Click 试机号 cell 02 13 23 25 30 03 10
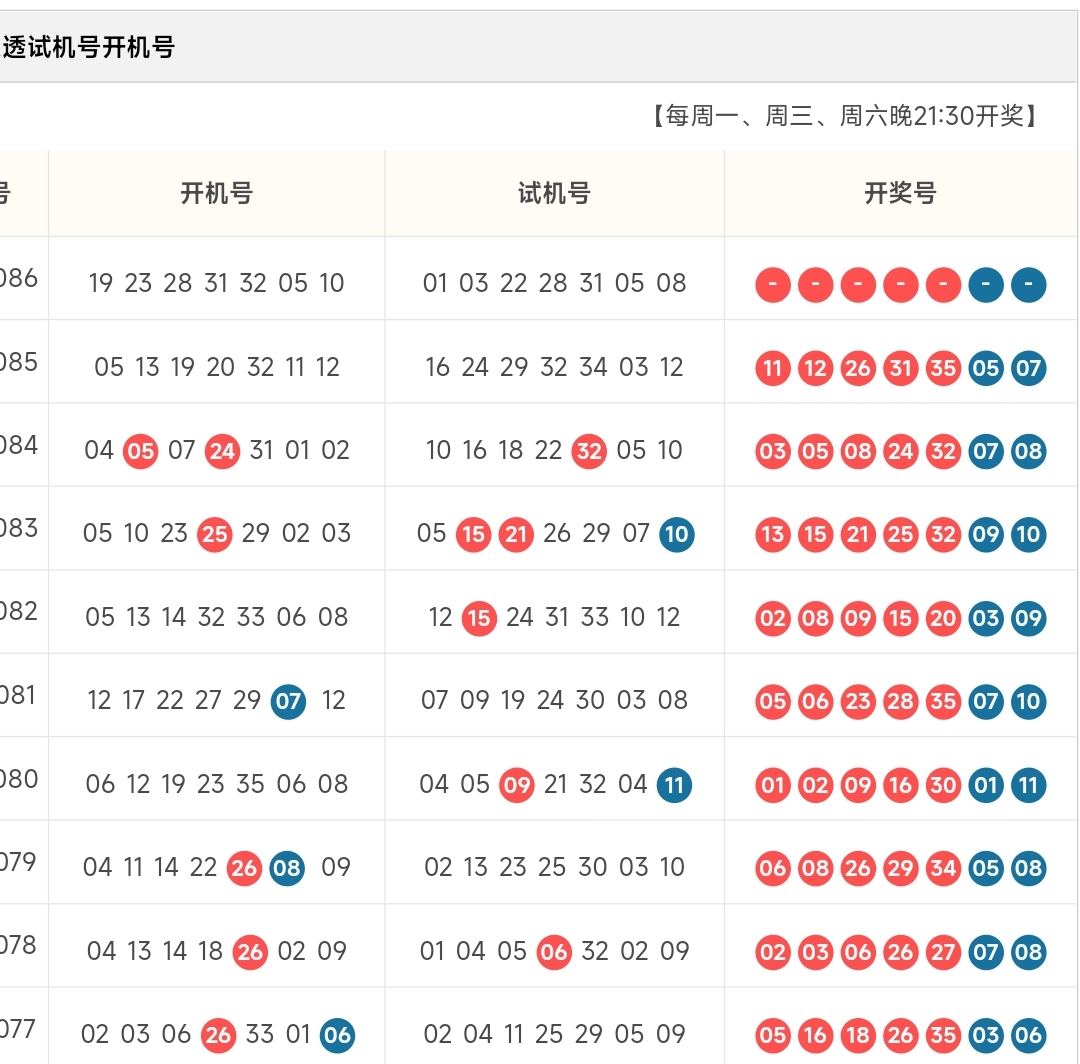The image size is (1080, 1064). pos(554,867)
